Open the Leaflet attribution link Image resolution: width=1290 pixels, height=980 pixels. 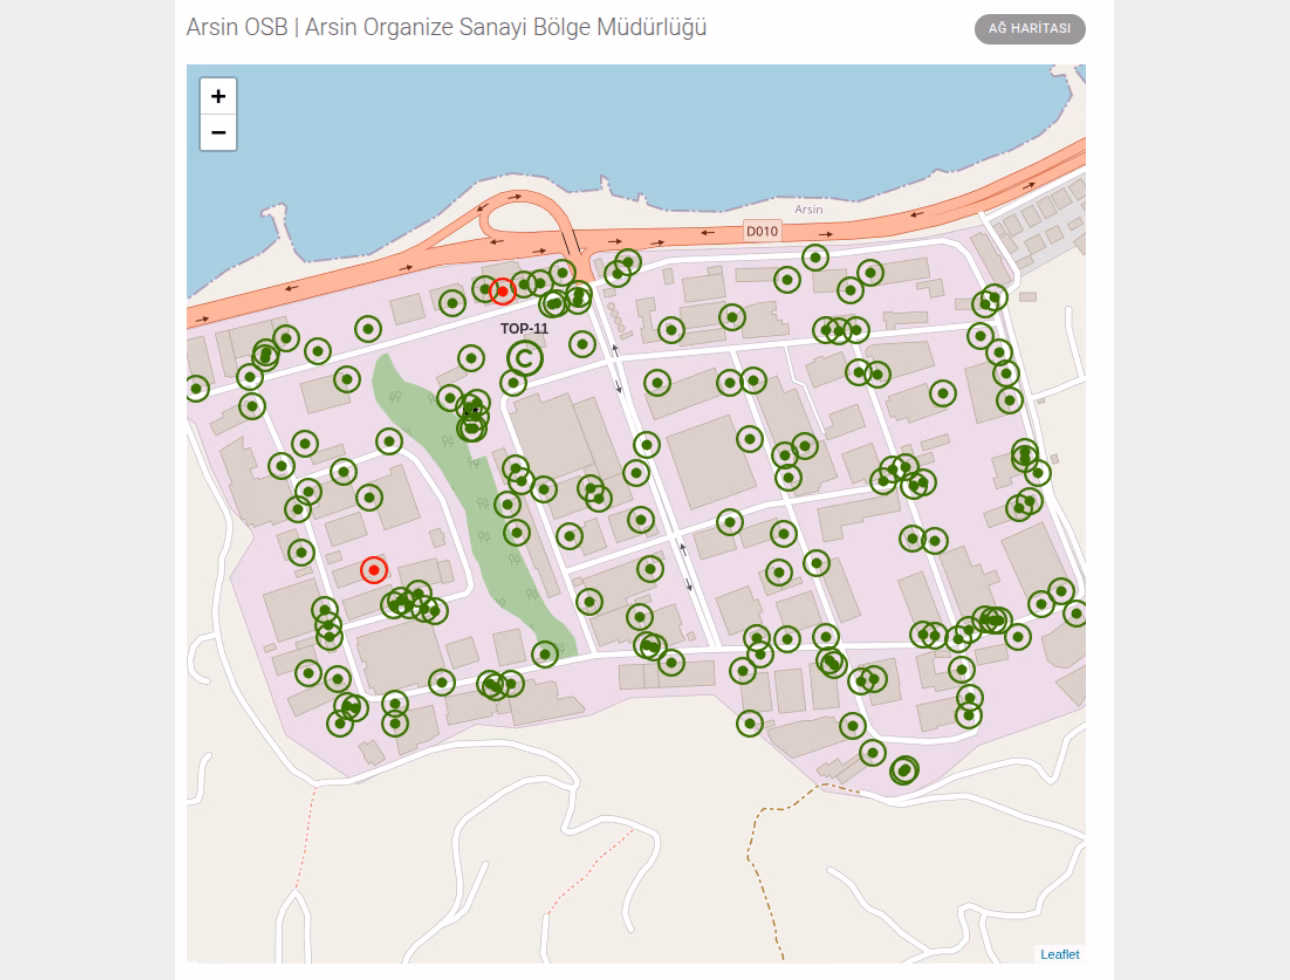click(1059, 954)
